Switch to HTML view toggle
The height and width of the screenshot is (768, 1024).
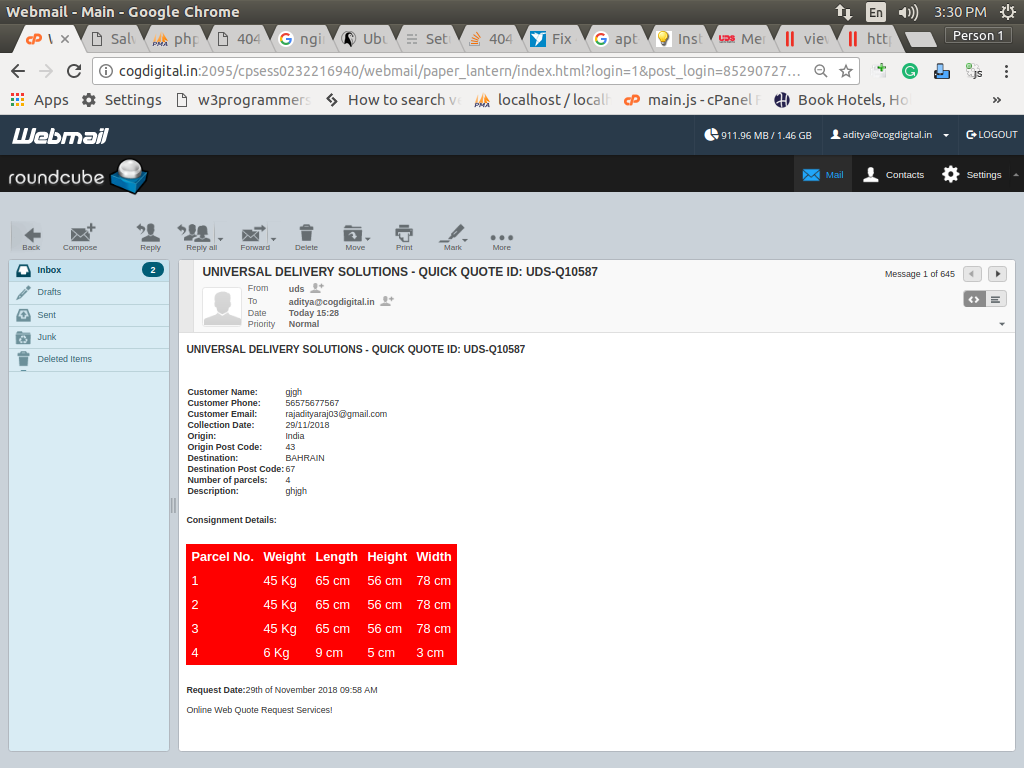point(974,299)
